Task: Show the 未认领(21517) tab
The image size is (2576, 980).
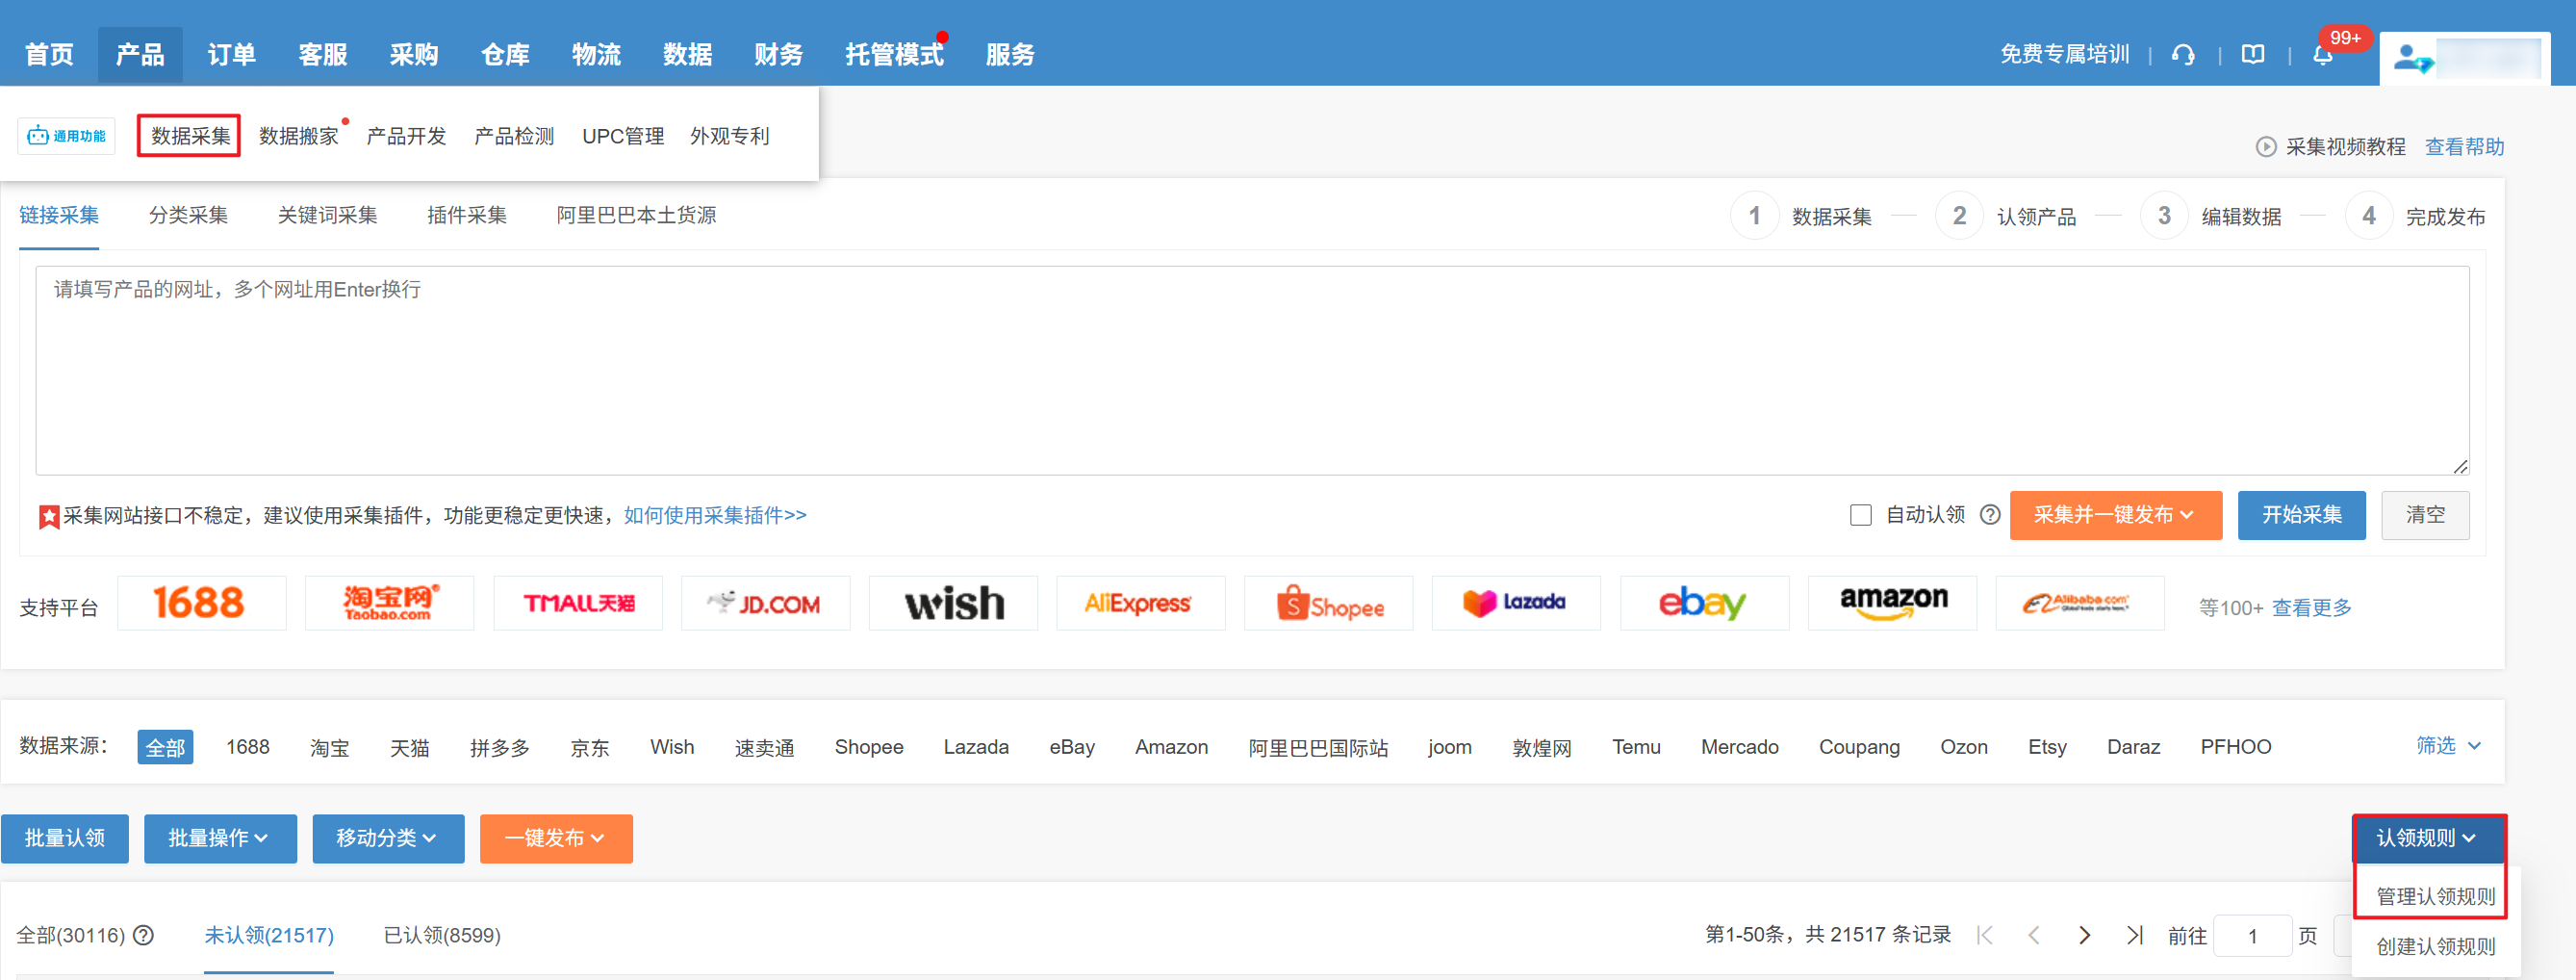Action: tap(269, 935)
